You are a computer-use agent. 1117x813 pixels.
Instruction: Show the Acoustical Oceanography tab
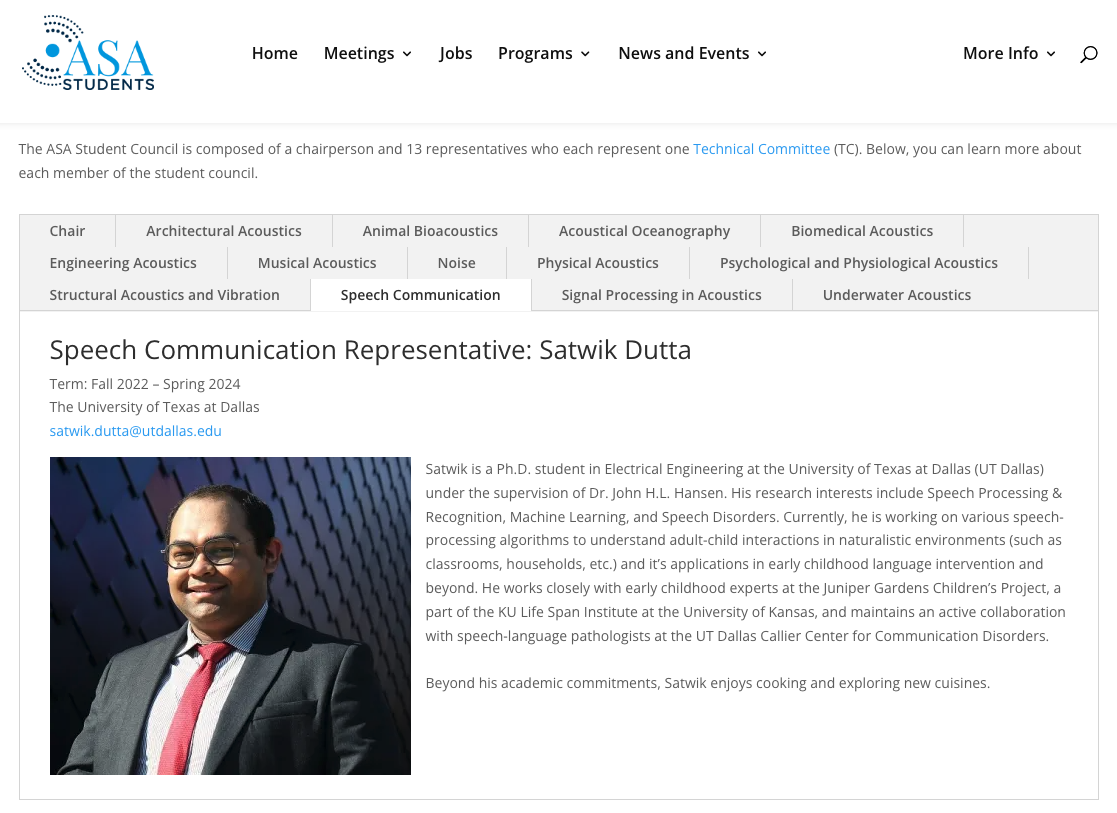coord(645,231)
